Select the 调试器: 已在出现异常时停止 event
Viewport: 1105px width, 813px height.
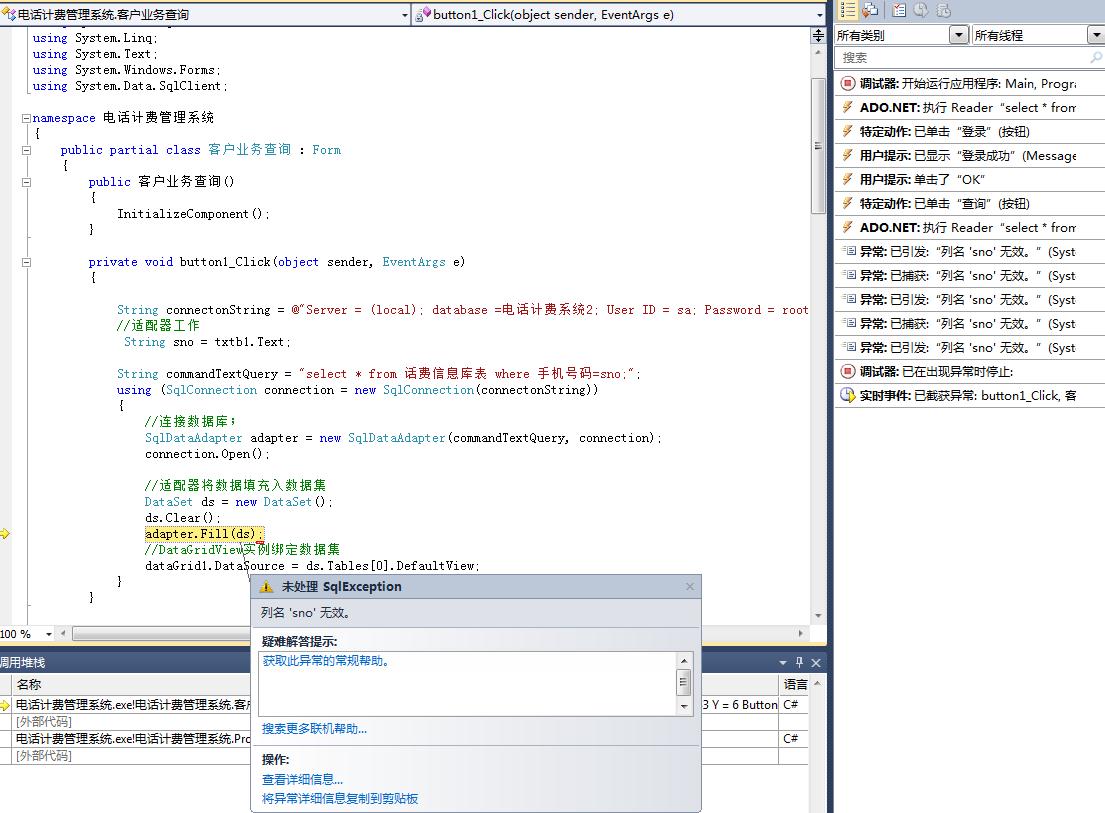pos(970,371)
